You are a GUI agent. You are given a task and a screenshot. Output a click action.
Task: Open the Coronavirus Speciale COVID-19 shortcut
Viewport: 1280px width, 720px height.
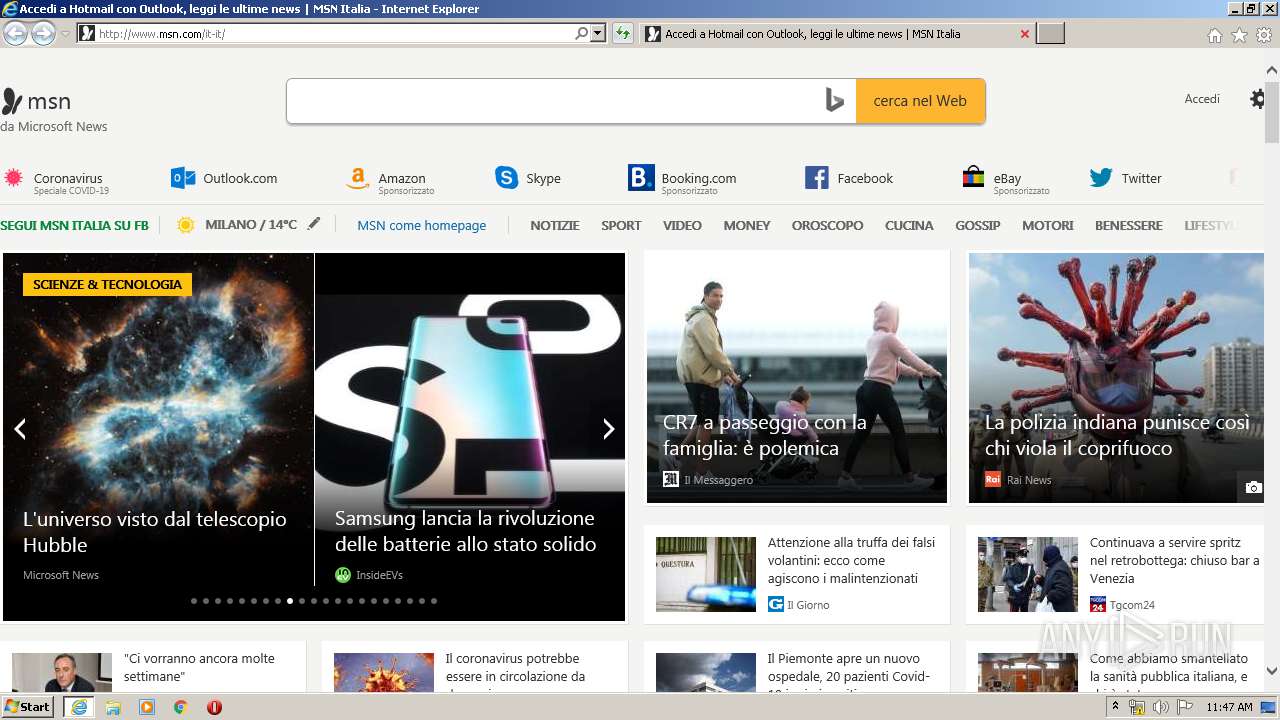[x=57, y=179]
